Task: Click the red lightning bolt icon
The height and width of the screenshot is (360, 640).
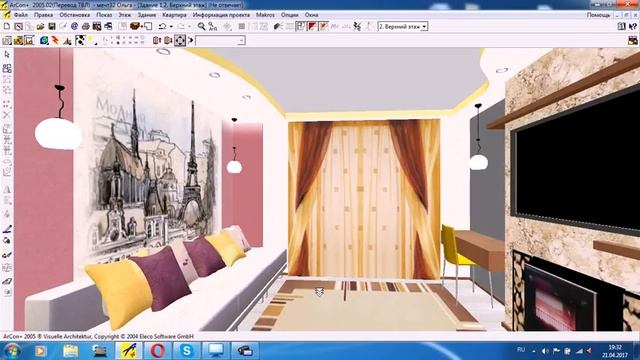Action: [56, 40]
